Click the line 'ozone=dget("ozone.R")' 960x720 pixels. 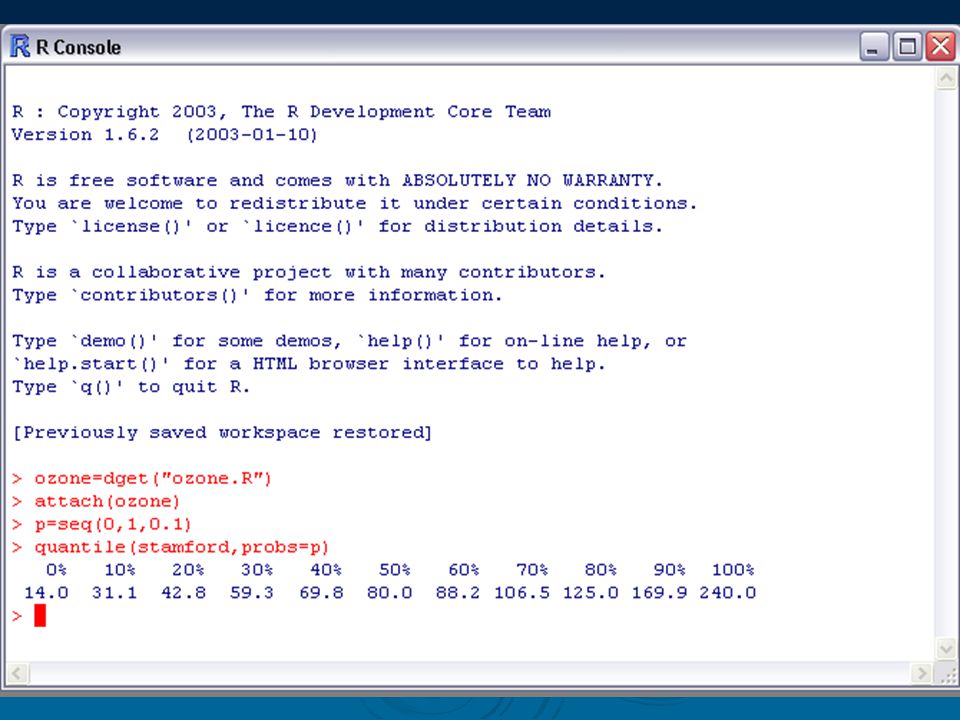coord(152,478)
